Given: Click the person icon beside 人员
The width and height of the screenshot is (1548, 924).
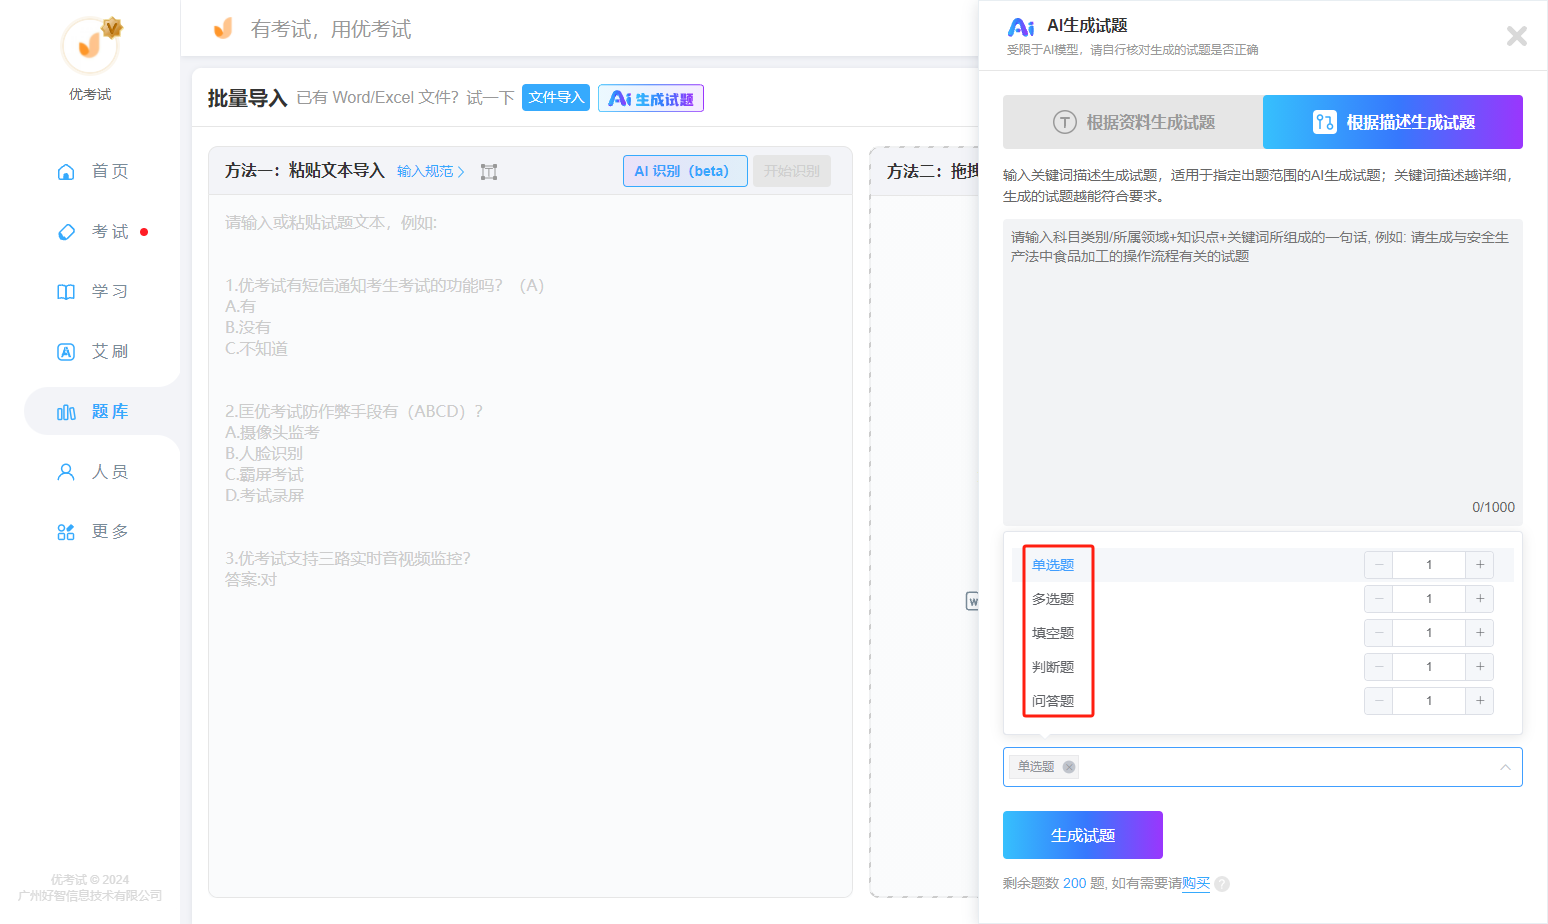Looking at the screenshot, I should [66, 471].
